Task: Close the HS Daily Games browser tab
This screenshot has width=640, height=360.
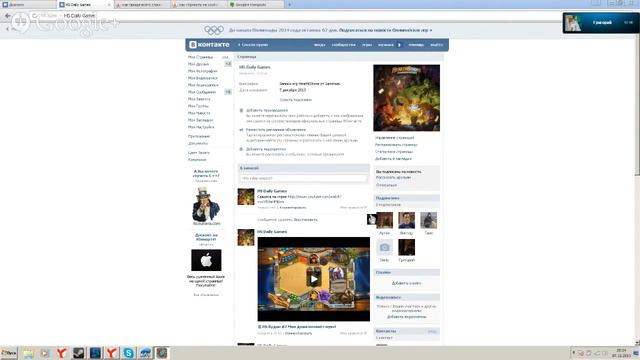Action: point(109,5)
